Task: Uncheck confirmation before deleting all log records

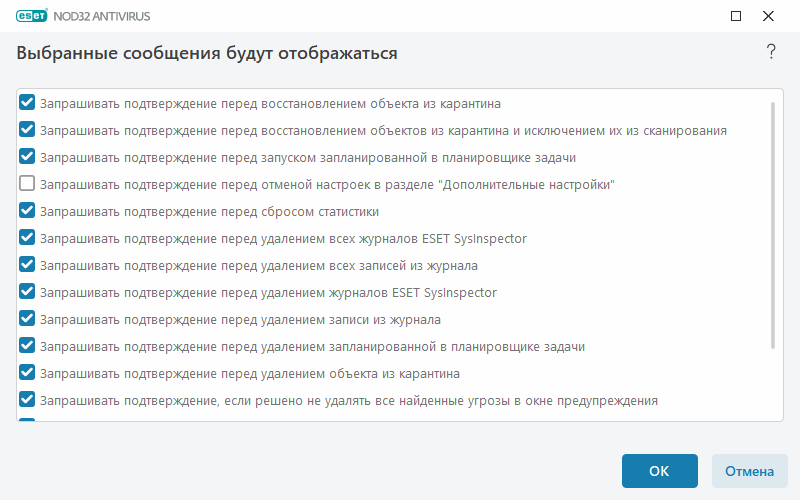Action: 27,264
